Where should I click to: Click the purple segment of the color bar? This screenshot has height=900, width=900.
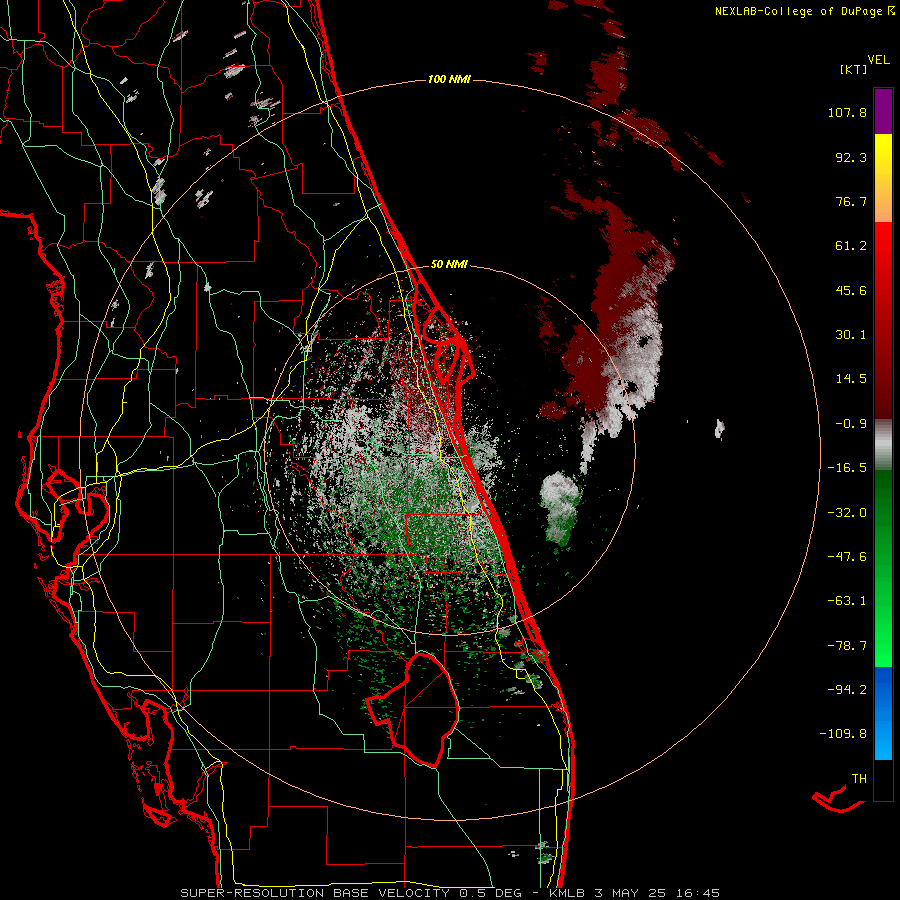point(883,111)
